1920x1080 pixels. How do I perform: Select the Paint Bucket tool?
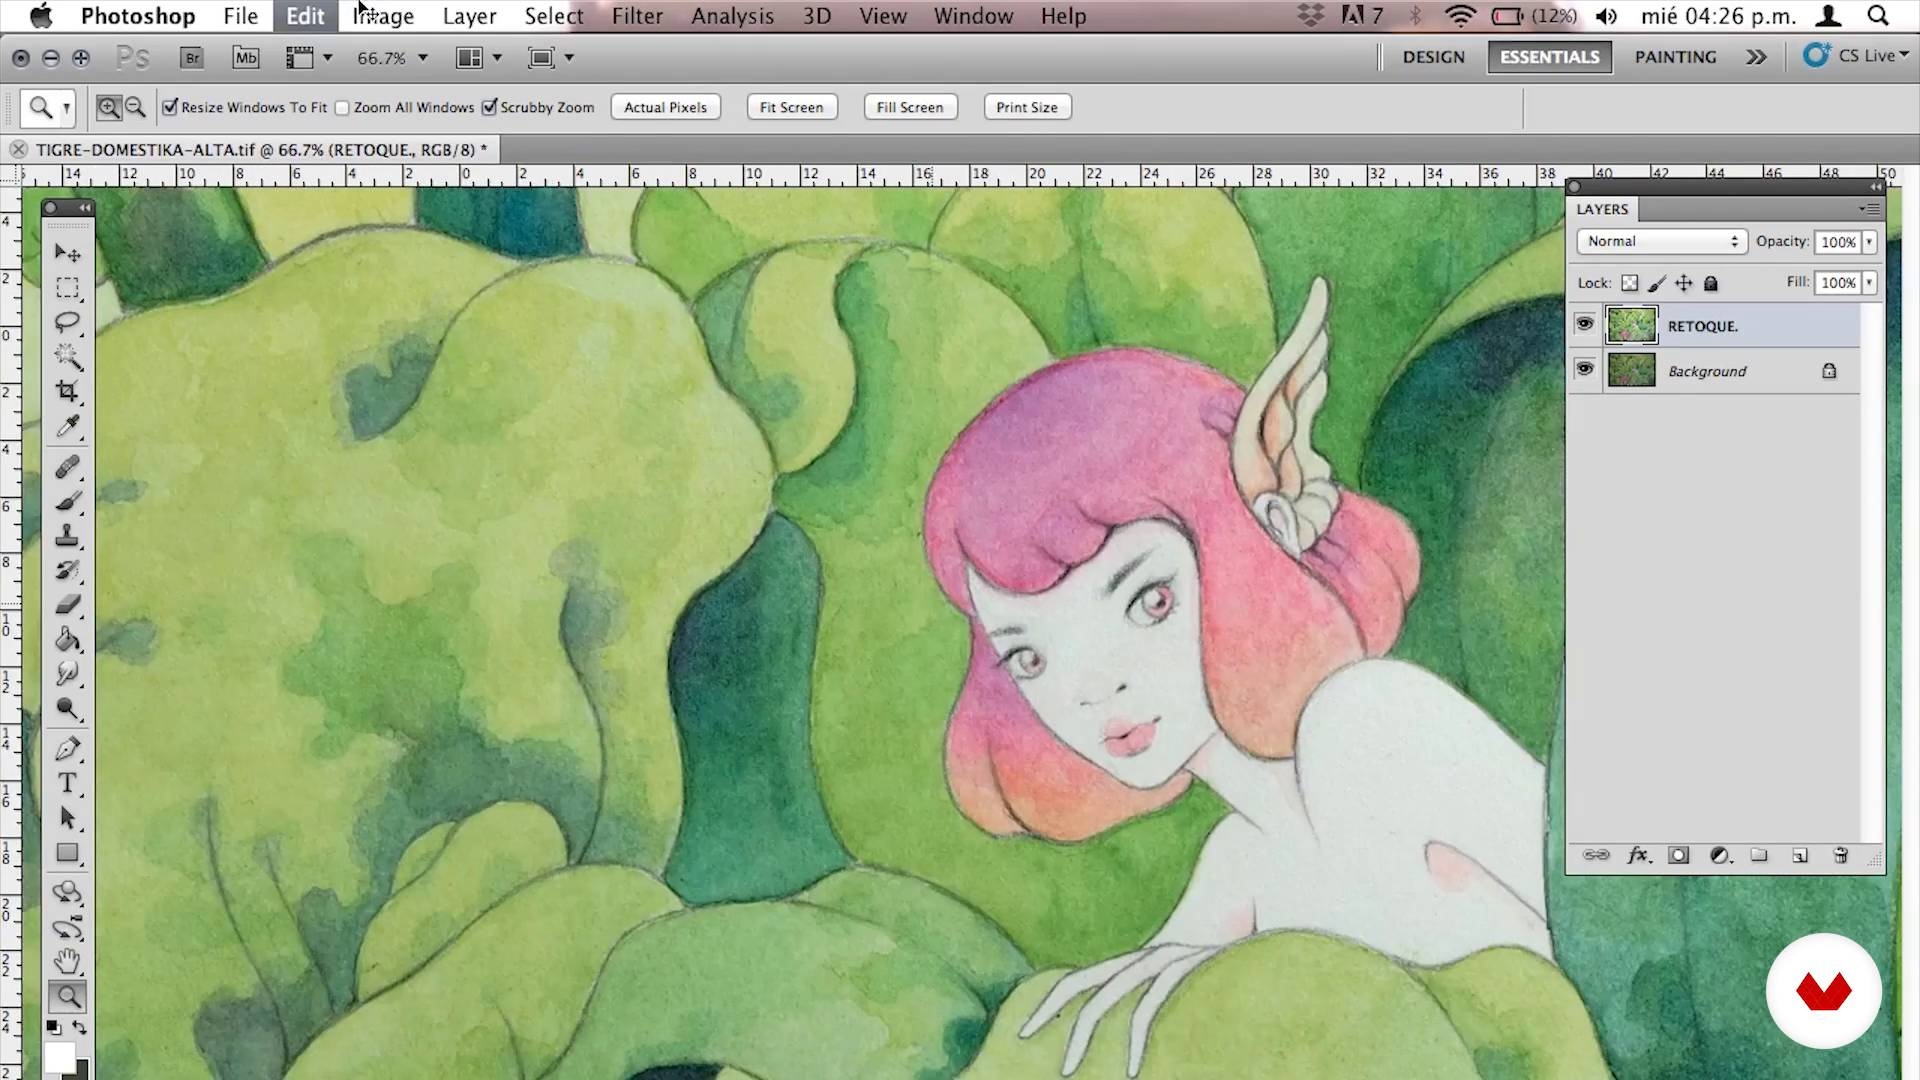(x=67, y=639)
